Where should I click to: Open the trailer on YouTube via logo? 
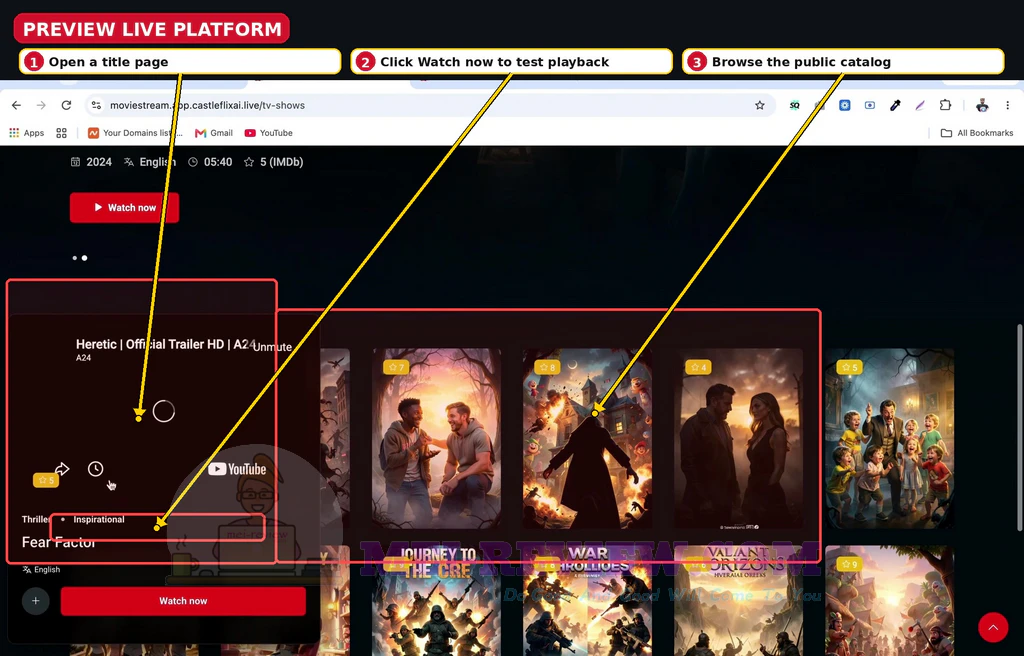[237, 468]
